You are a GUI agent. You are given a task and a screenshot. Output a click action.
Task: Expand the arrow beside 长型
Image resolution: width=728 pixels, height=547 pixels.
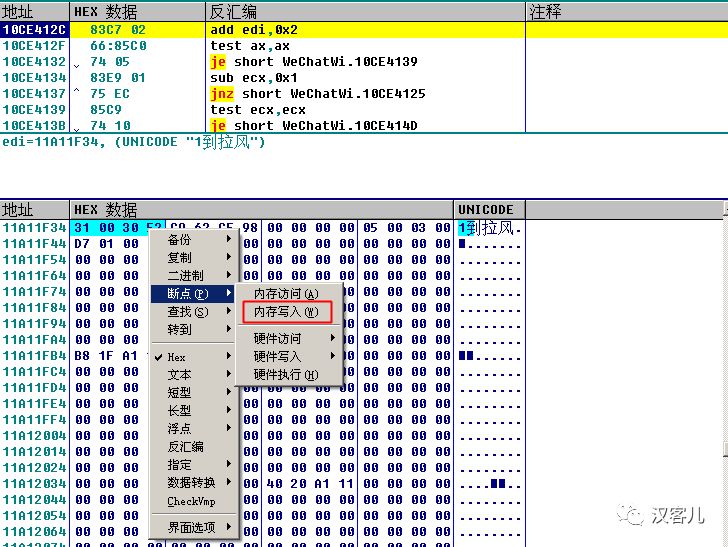[x=229, y=410]
